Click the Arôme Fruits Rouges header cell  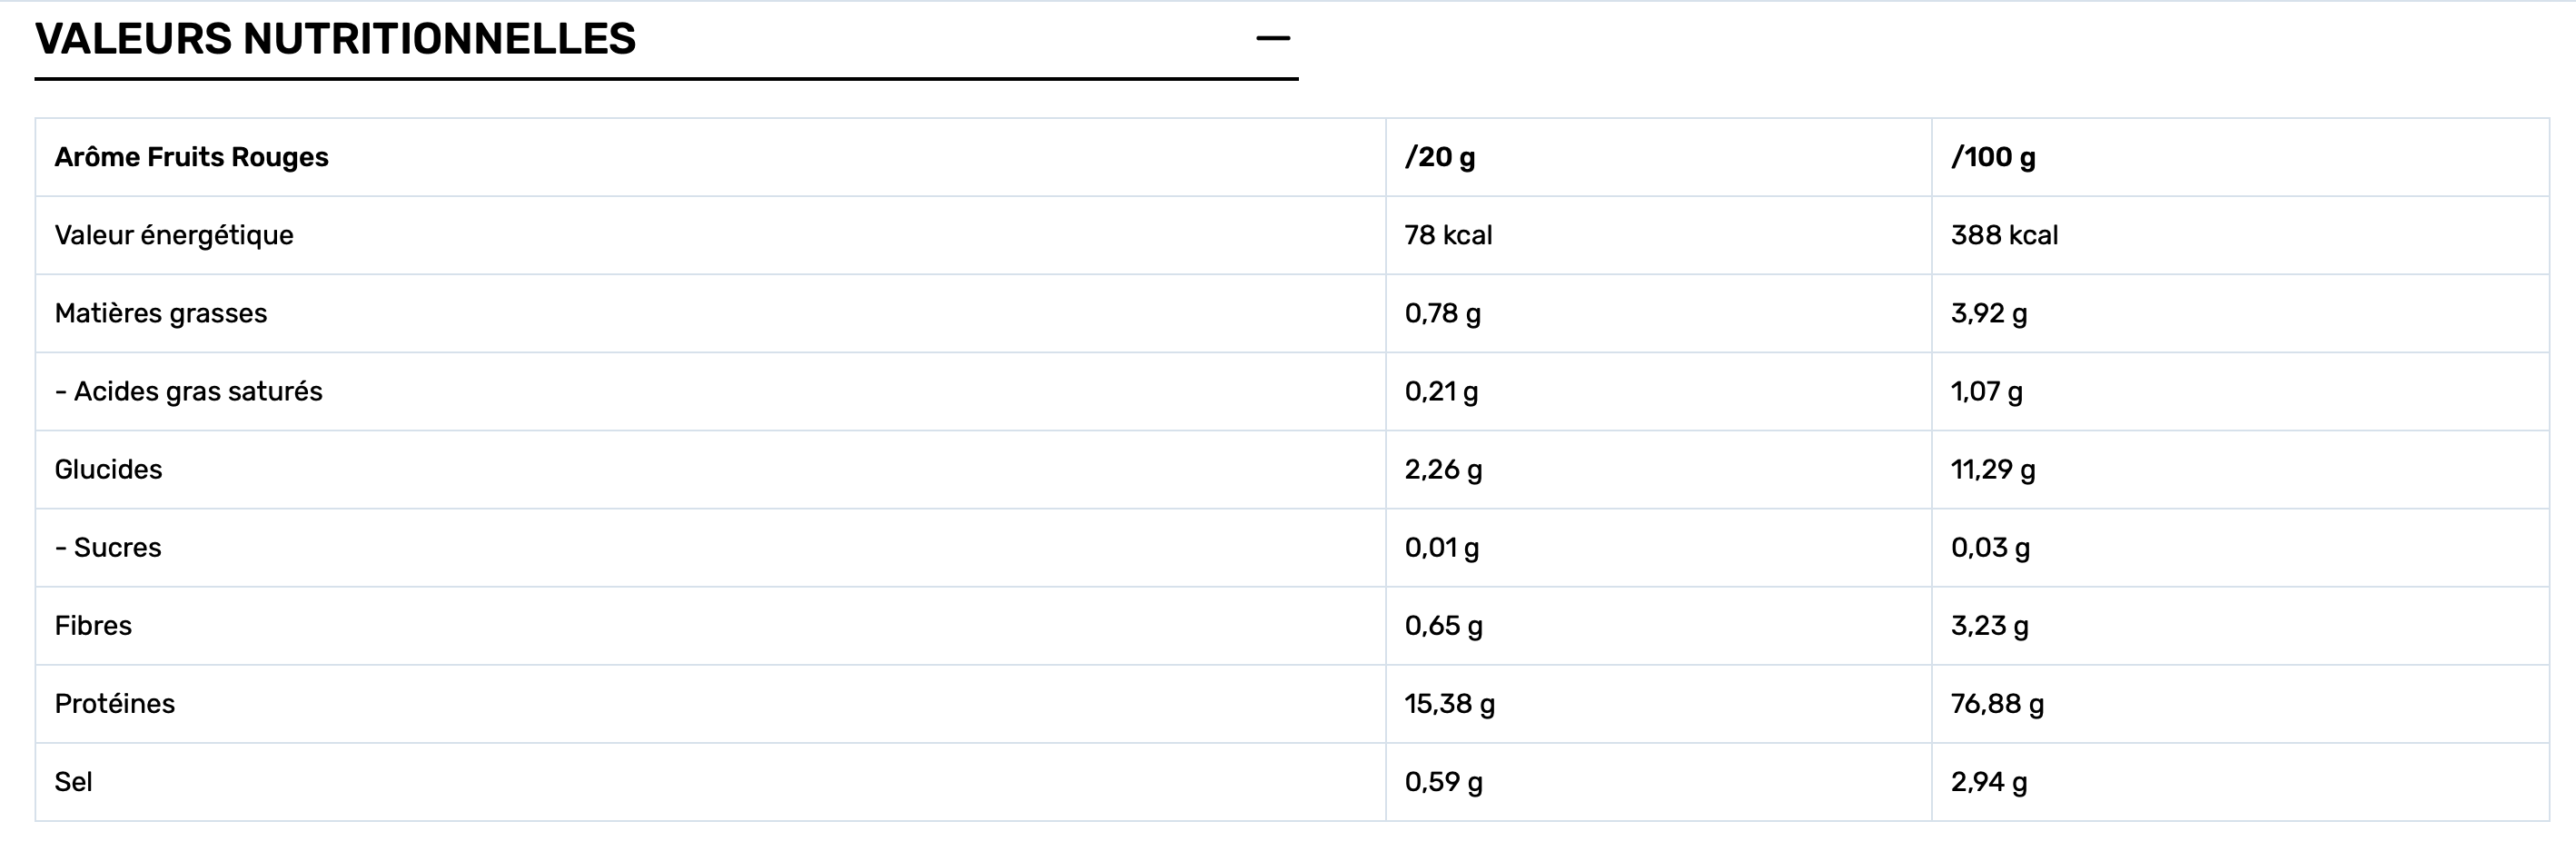click(191, 157)
